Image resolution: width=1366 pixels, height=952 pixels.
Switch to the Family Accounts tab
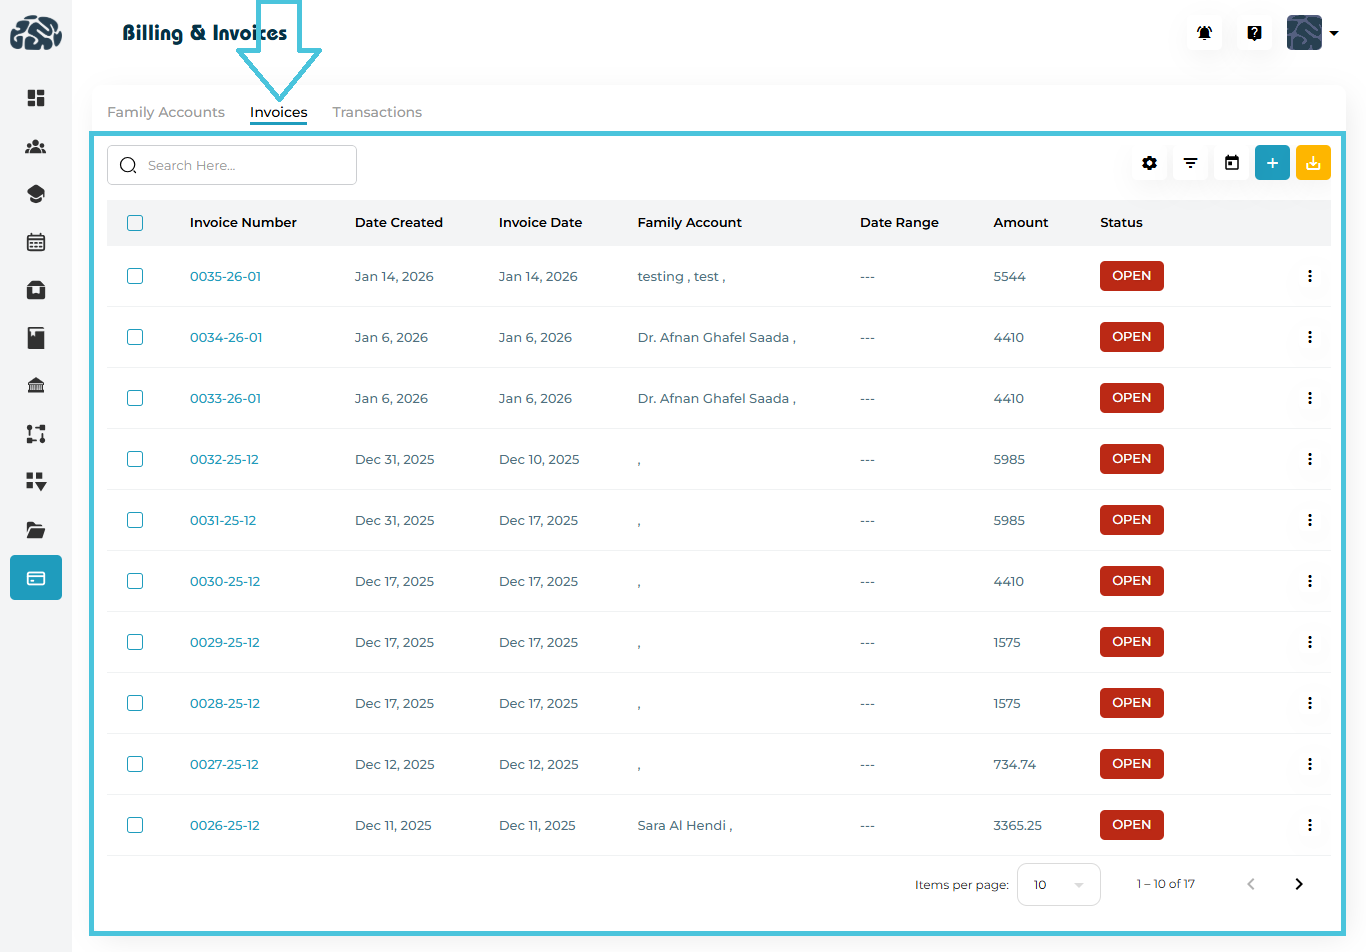click(x=166, y=112)
